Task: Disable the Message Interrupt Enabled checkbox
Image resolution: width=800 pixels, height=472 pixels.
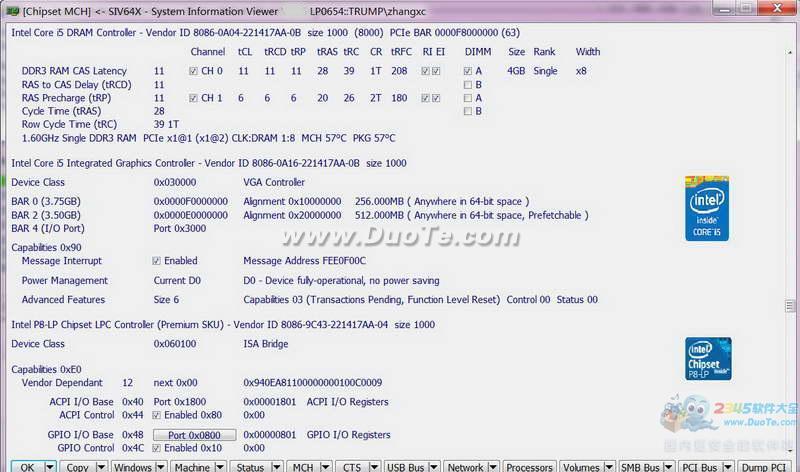Action: [157, 261]
